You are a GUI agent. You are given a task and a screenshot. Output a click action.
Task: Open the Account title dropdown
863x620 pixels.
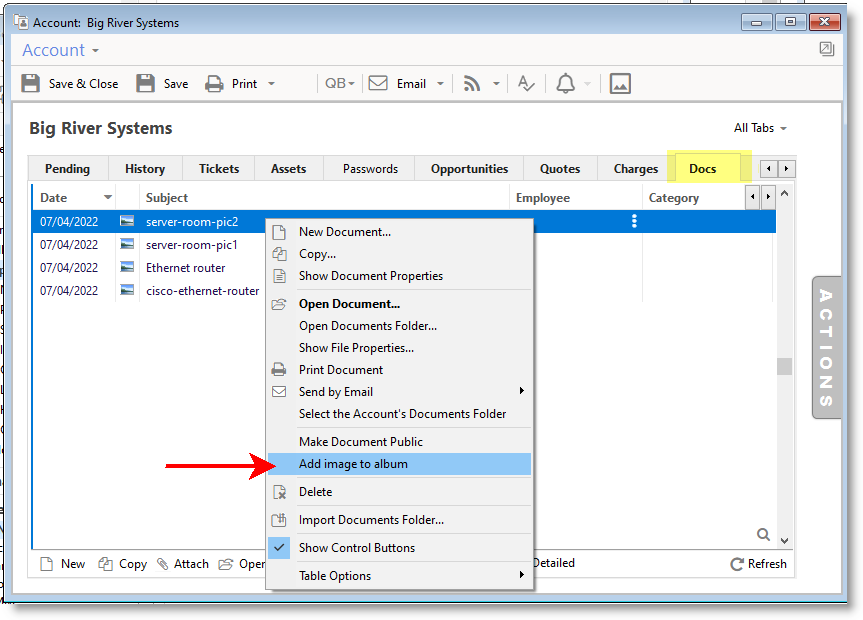click(61, 50)
